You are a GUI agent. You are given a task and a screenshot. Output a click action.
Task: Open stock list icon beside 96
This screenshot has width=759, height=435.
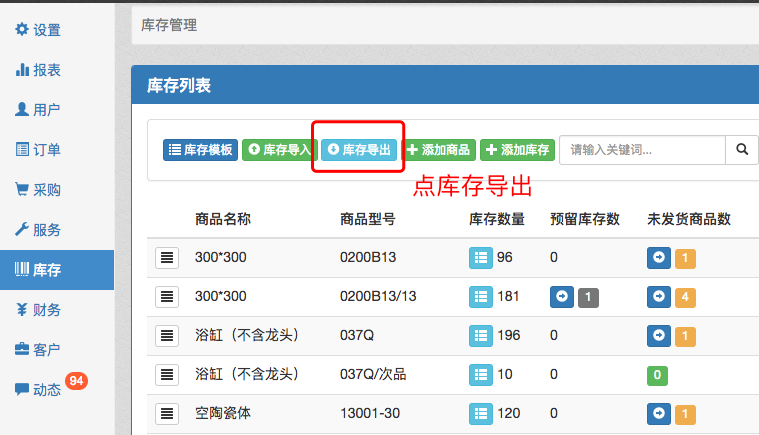(x=481, y=258)
